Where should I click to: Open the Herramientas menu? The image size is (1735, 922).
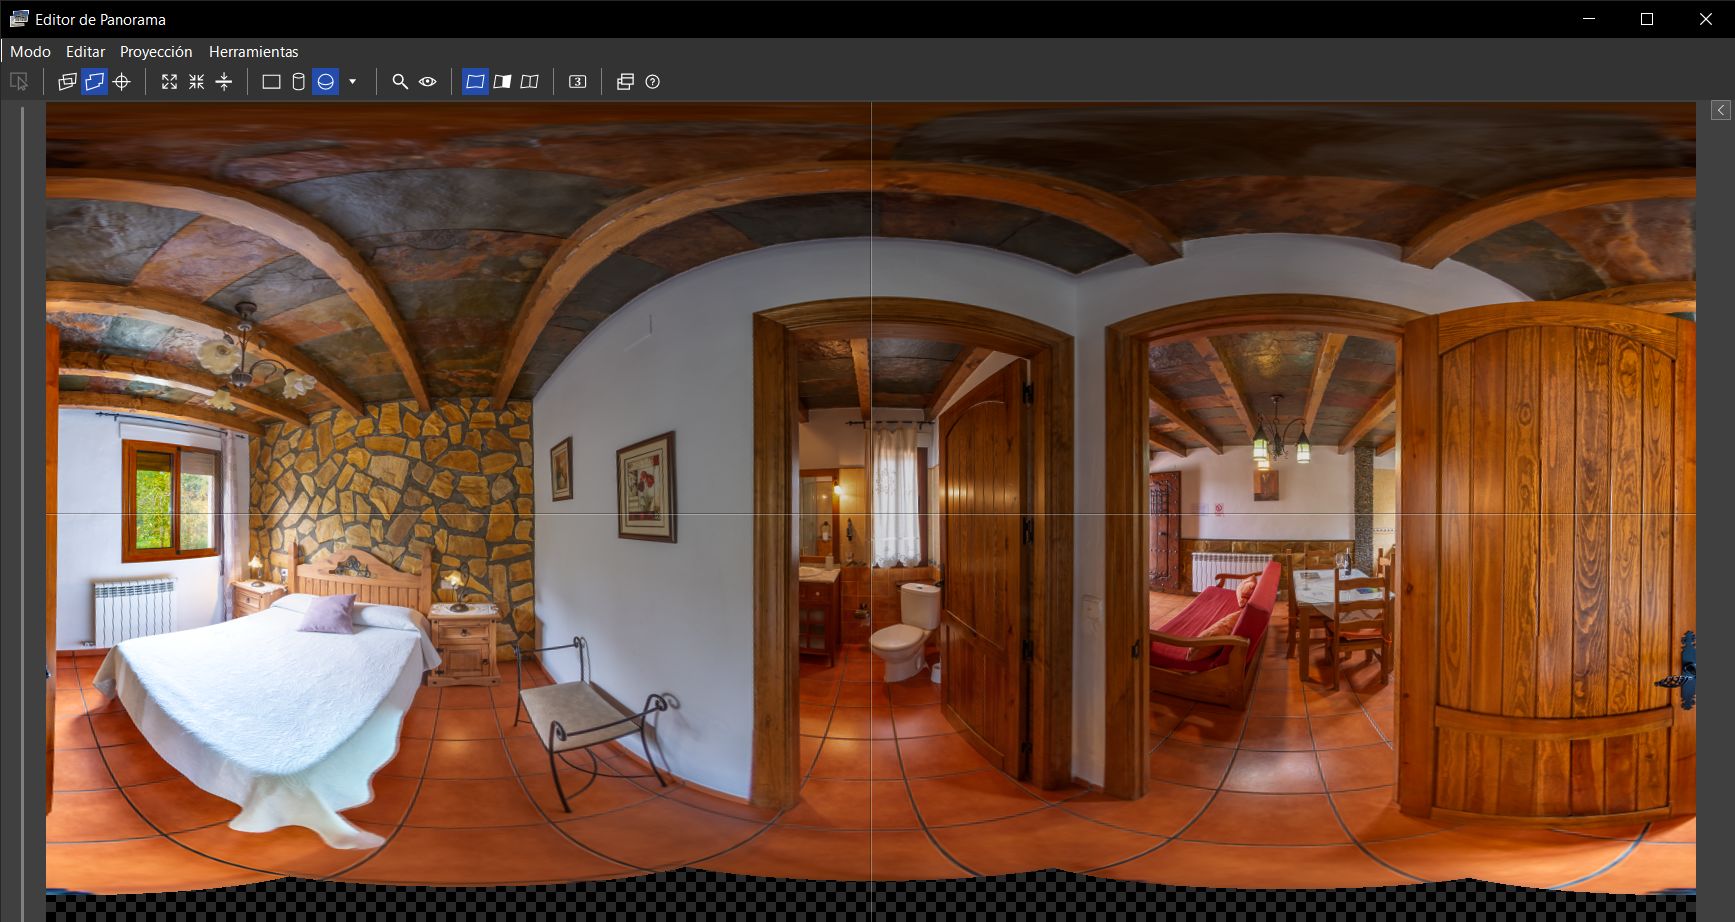[253, 52]
